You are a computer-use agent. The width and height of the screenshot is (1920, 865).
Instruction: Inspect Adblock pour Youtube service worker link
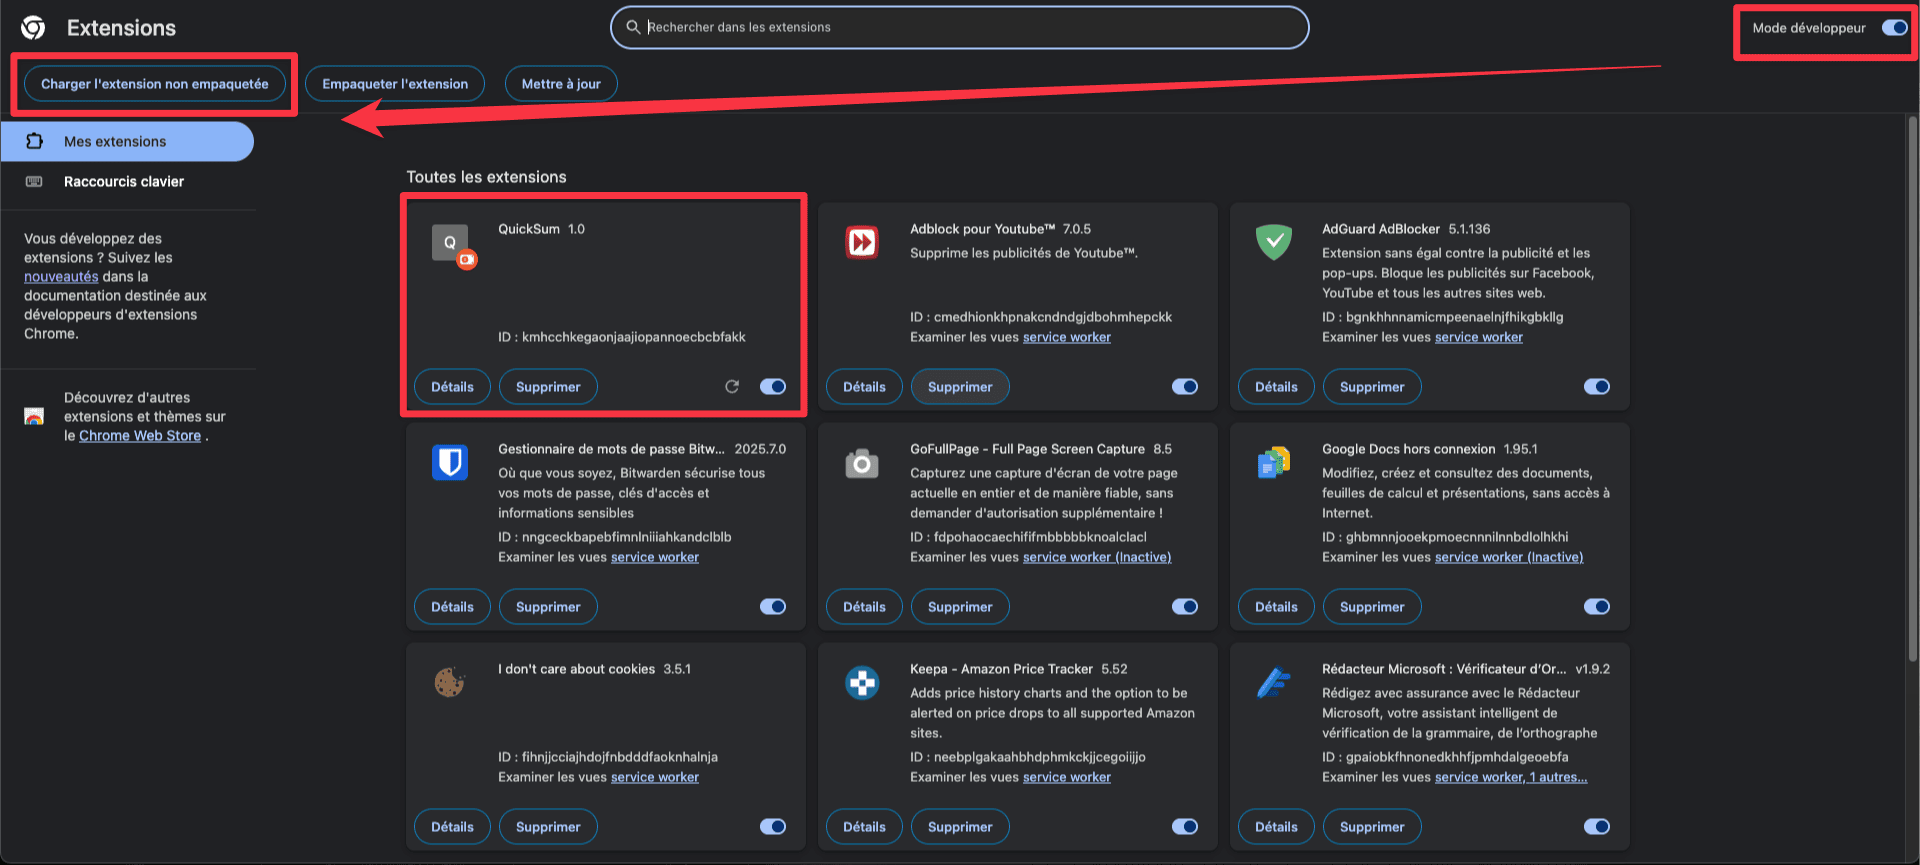1067,337
